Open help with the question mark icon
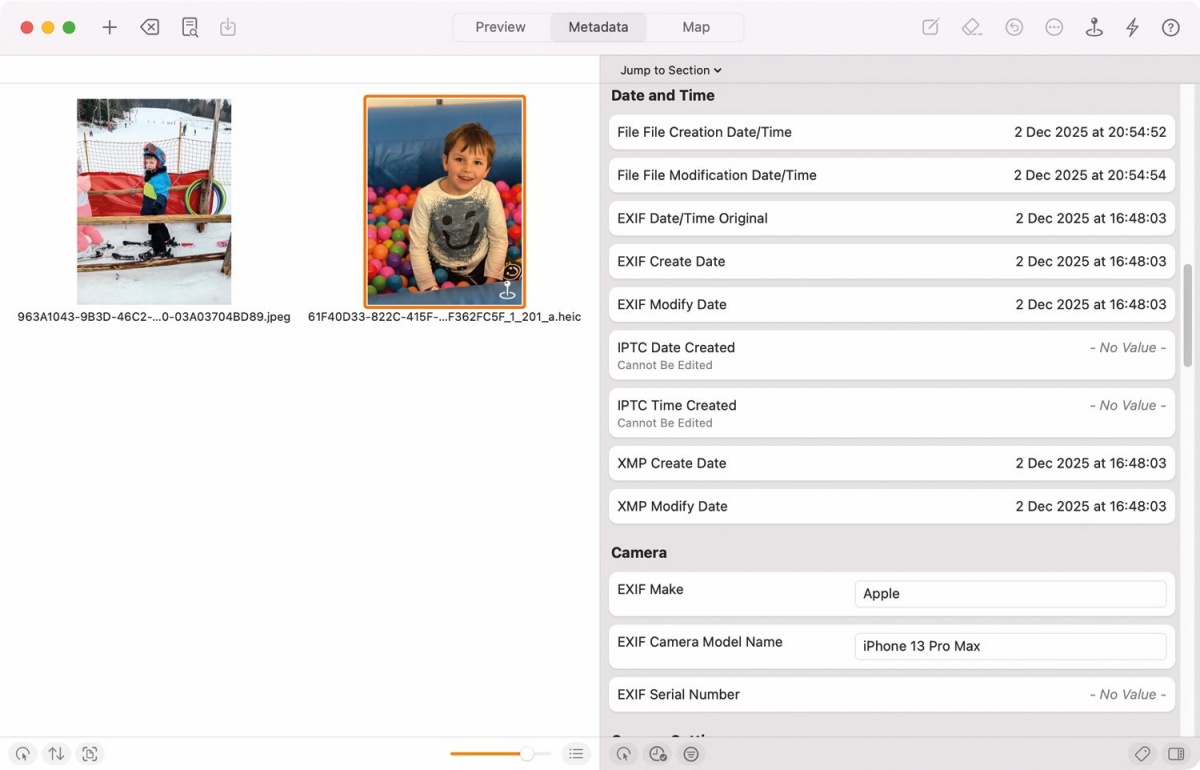 tap(1170, 27)
